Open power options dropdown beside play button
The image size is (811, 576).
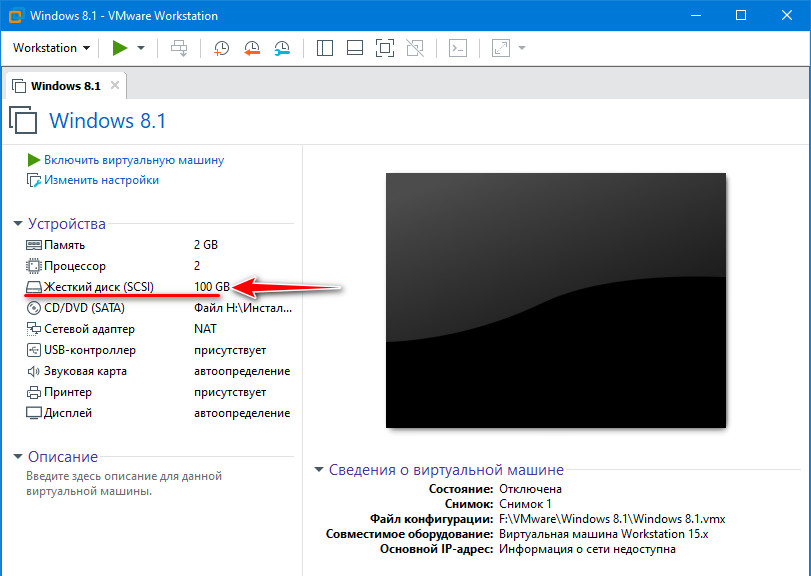click(x=141, y=48)
